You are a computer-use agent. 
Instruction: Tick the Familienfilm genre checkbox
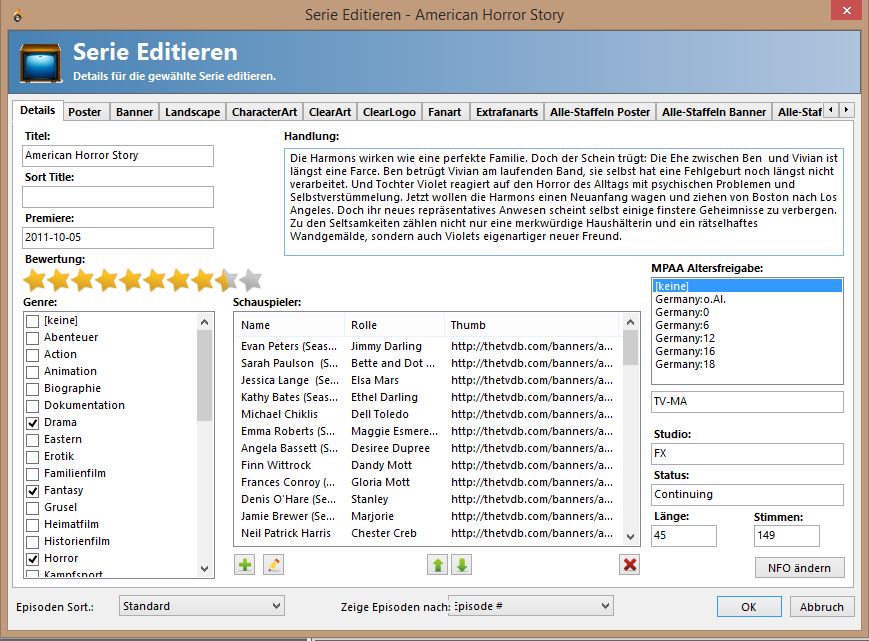(x=33, y=474)
